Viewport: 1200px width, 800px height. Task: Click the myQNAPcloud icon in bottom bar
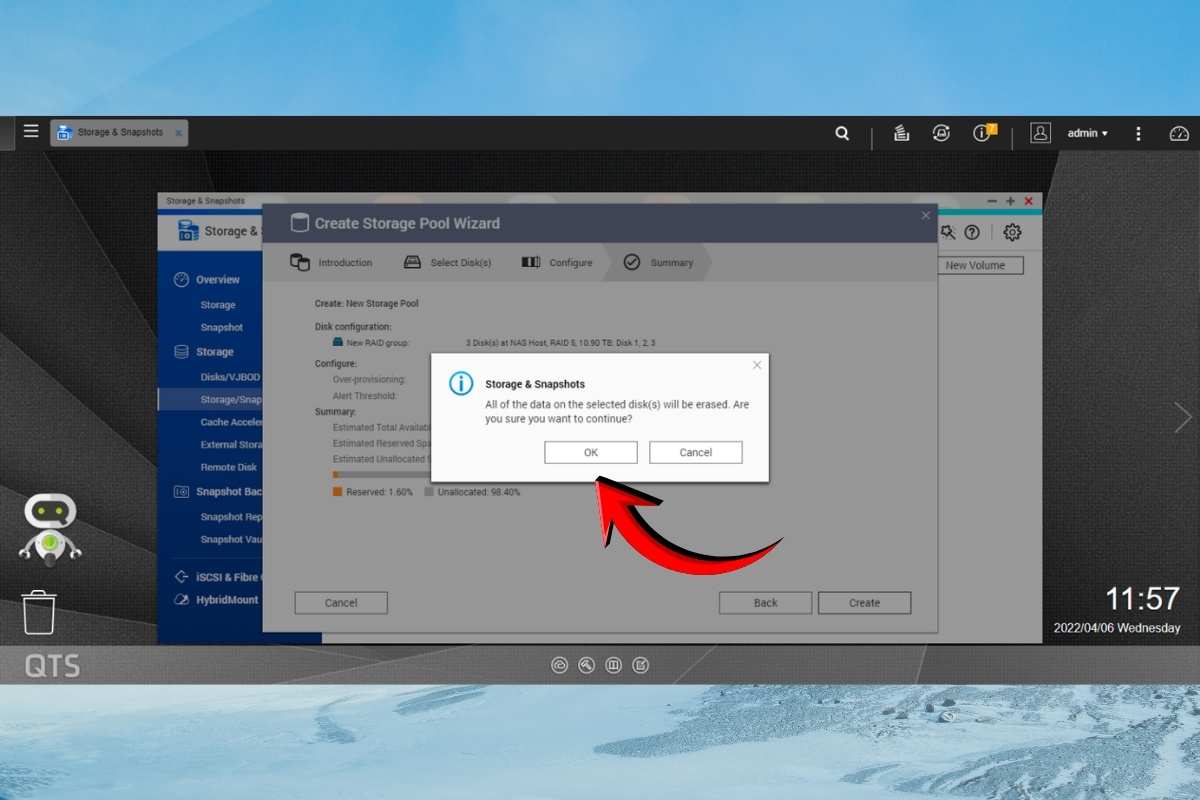pos(560,666)
